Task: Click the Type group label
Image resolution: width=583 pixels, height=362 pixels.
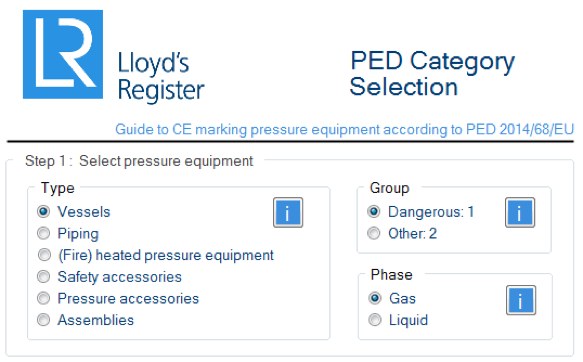Action: coord(58,188)
